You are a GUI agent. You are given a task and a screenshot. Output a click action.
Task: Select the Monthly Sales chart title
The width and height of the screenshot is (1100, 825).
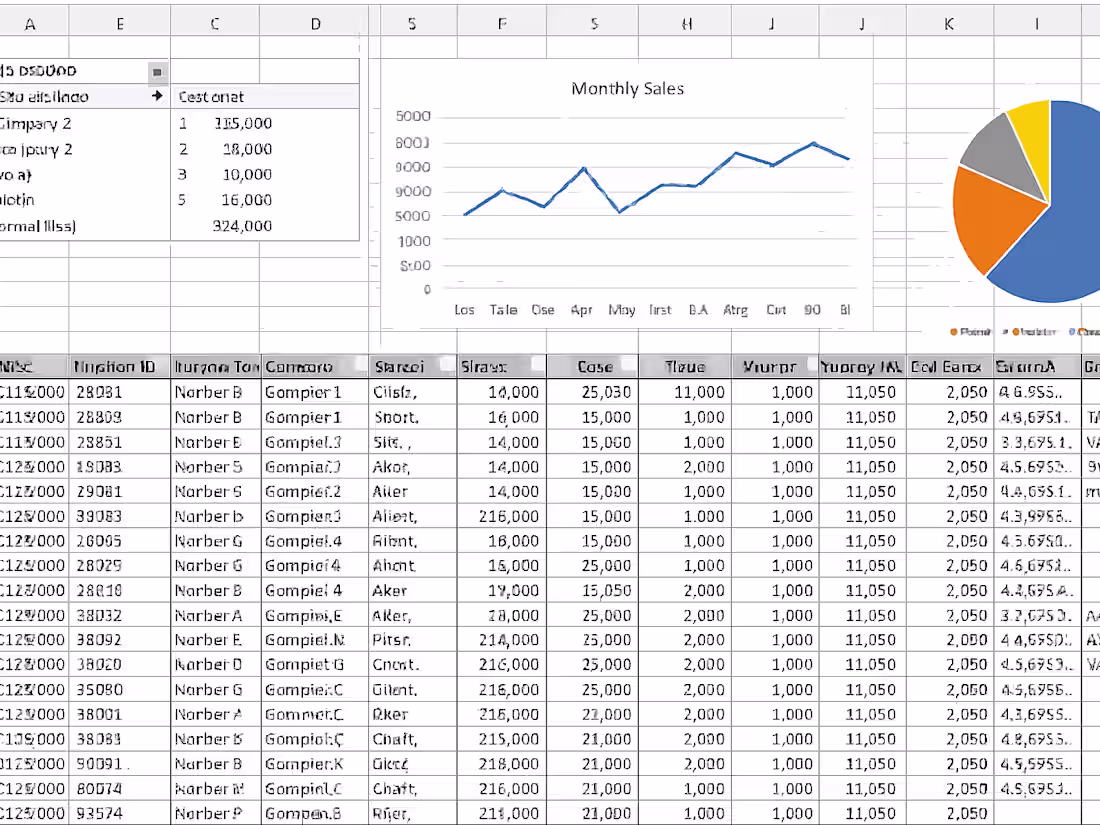coord(627,88)
